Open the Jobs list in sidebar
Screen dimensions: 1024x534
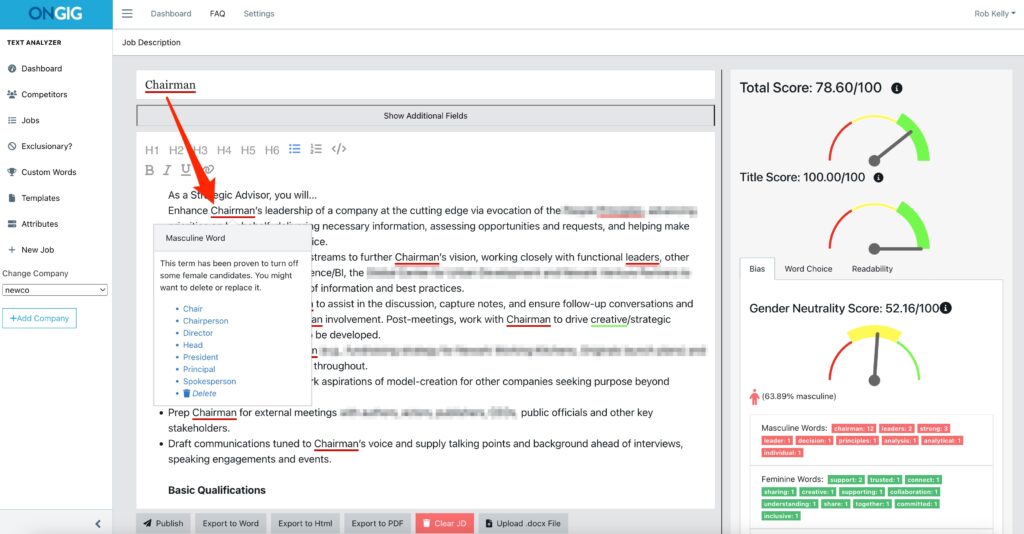click(24, 121)
